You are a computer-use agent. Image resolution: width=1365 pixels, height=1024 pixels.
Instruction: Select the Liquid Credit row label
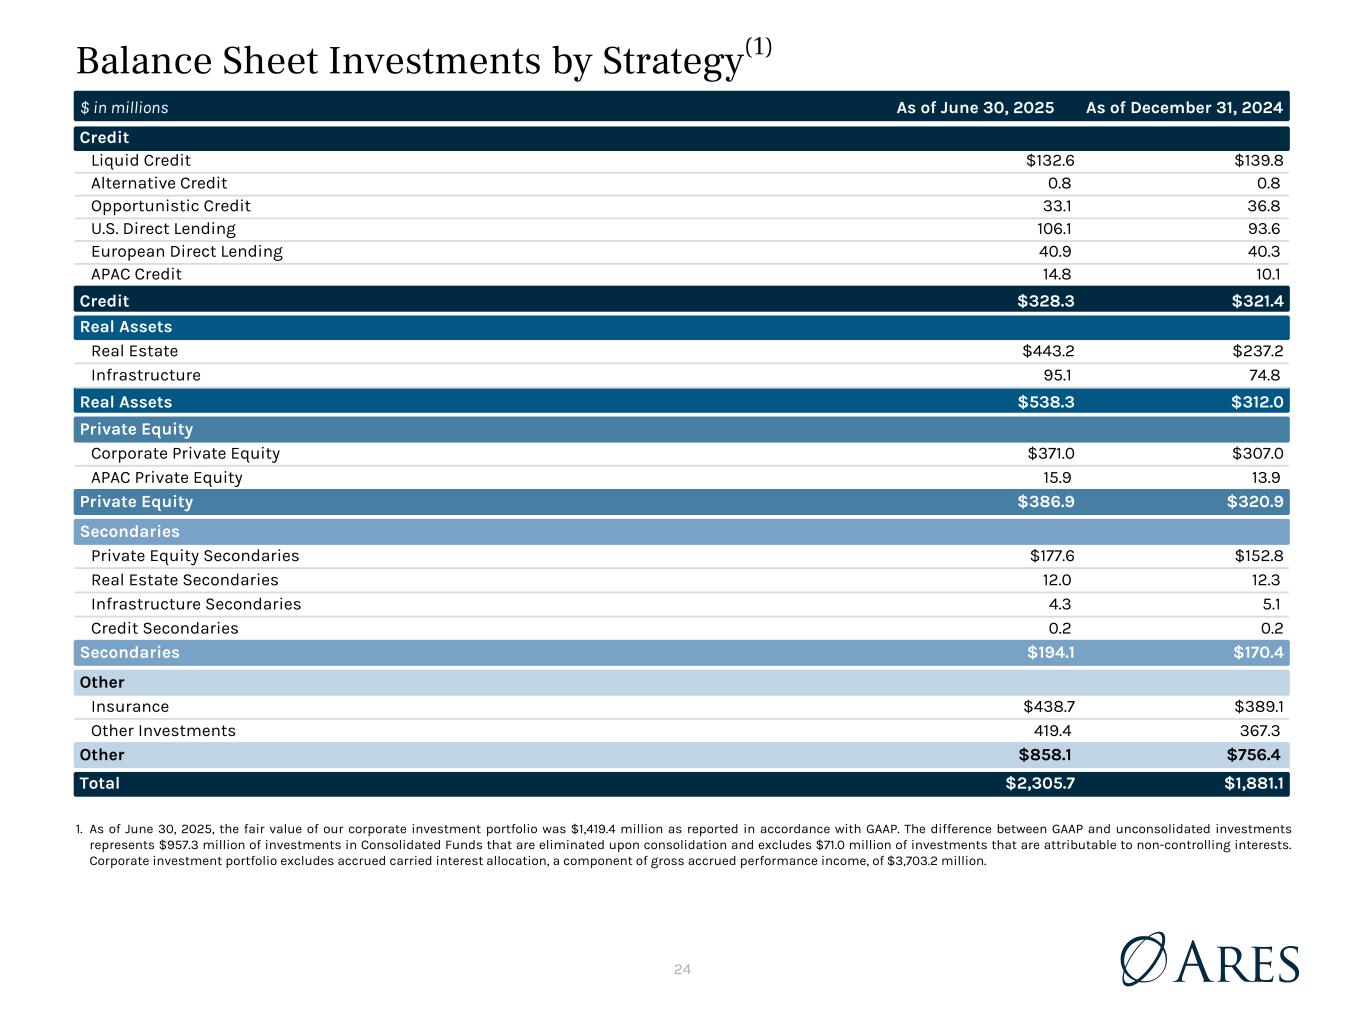pos(141,161)
